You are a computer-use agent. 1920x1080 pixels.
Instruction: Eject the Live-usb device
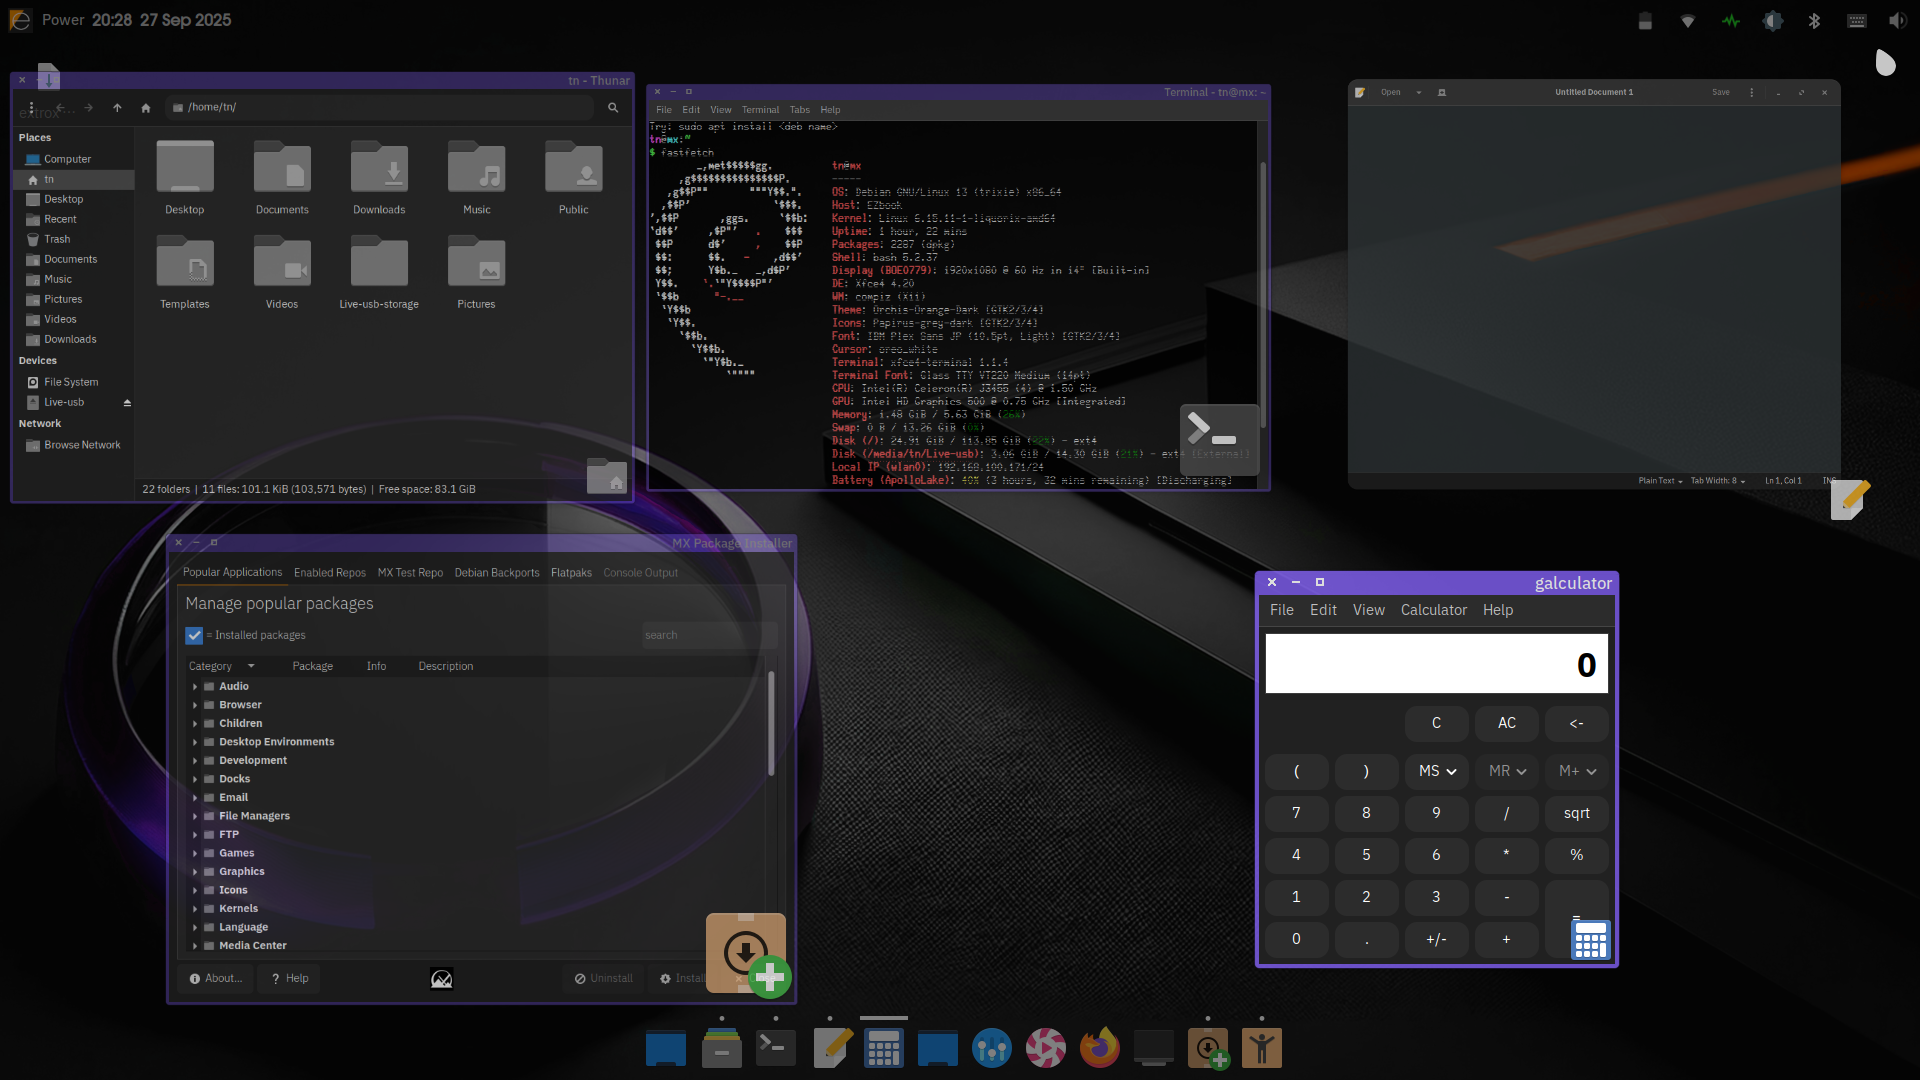(127, 403)
